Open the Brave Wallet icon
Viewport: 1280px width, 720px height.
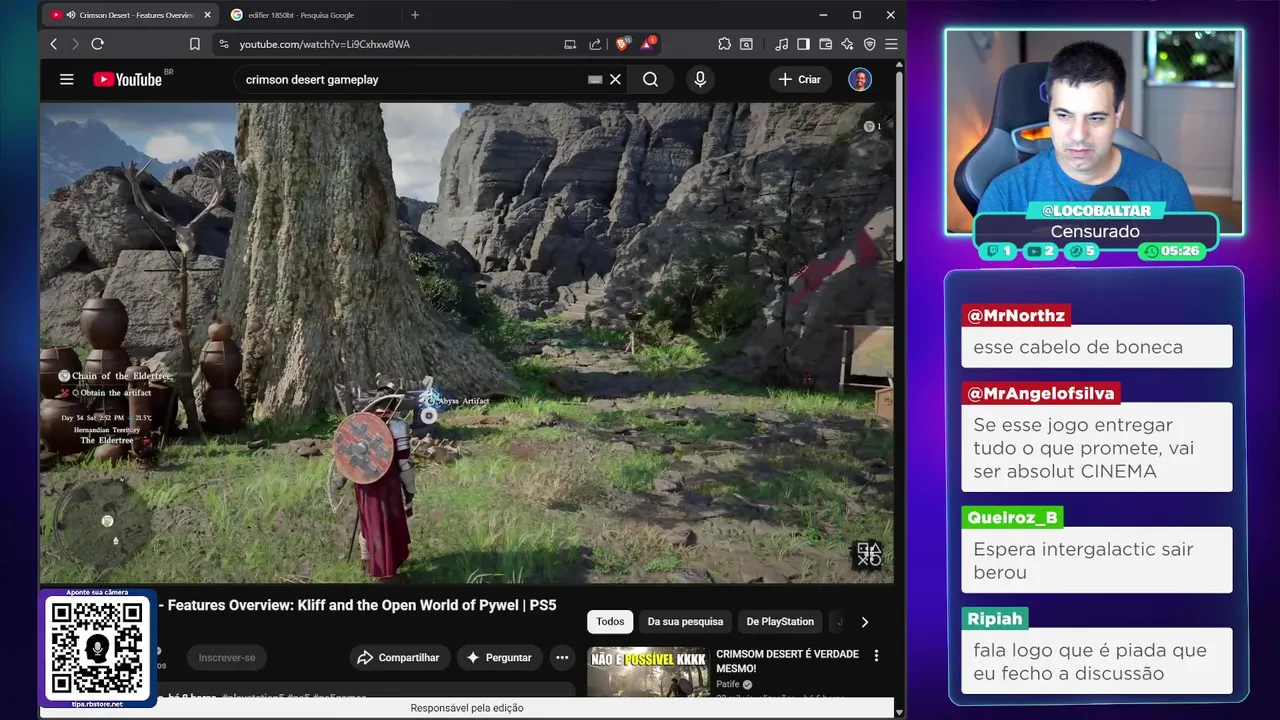tap(825, 44)
